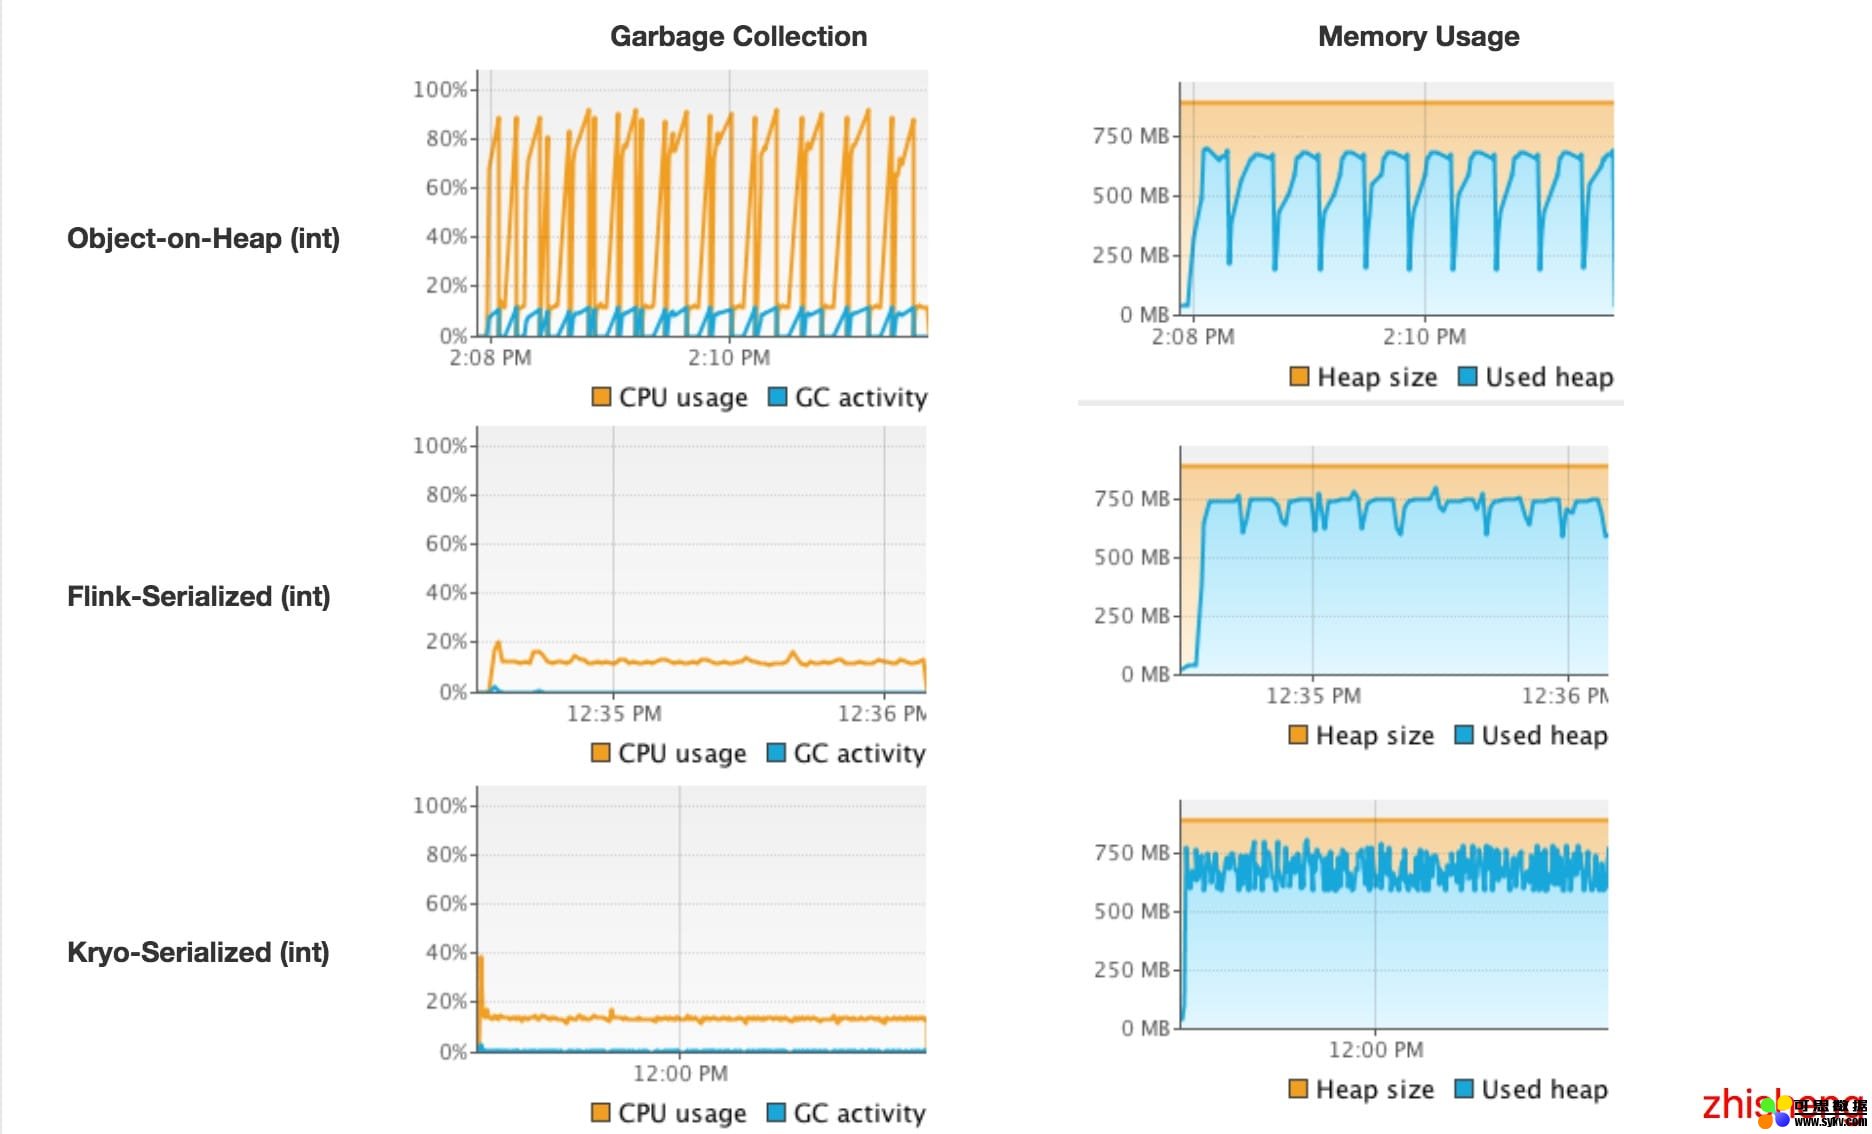Viewport: 1872px width, 1134px height.
Task: Click the orange CPU usage swatch in Object-on-Heap legend
Action: coord(601,397)
